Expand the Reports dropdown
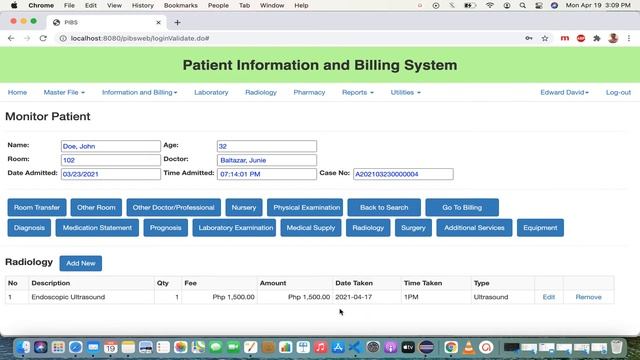The image size is (640, 360). point(358,92)
